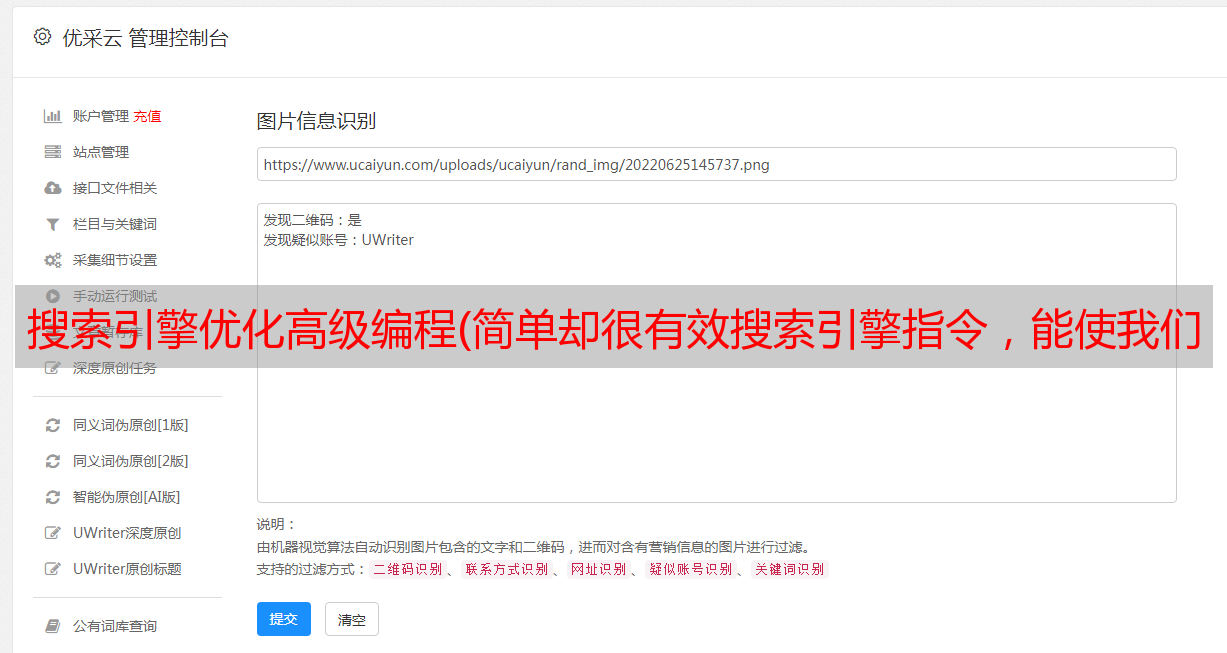
Task: Go to 采集细节设置
Action: [x=115, y=260]
